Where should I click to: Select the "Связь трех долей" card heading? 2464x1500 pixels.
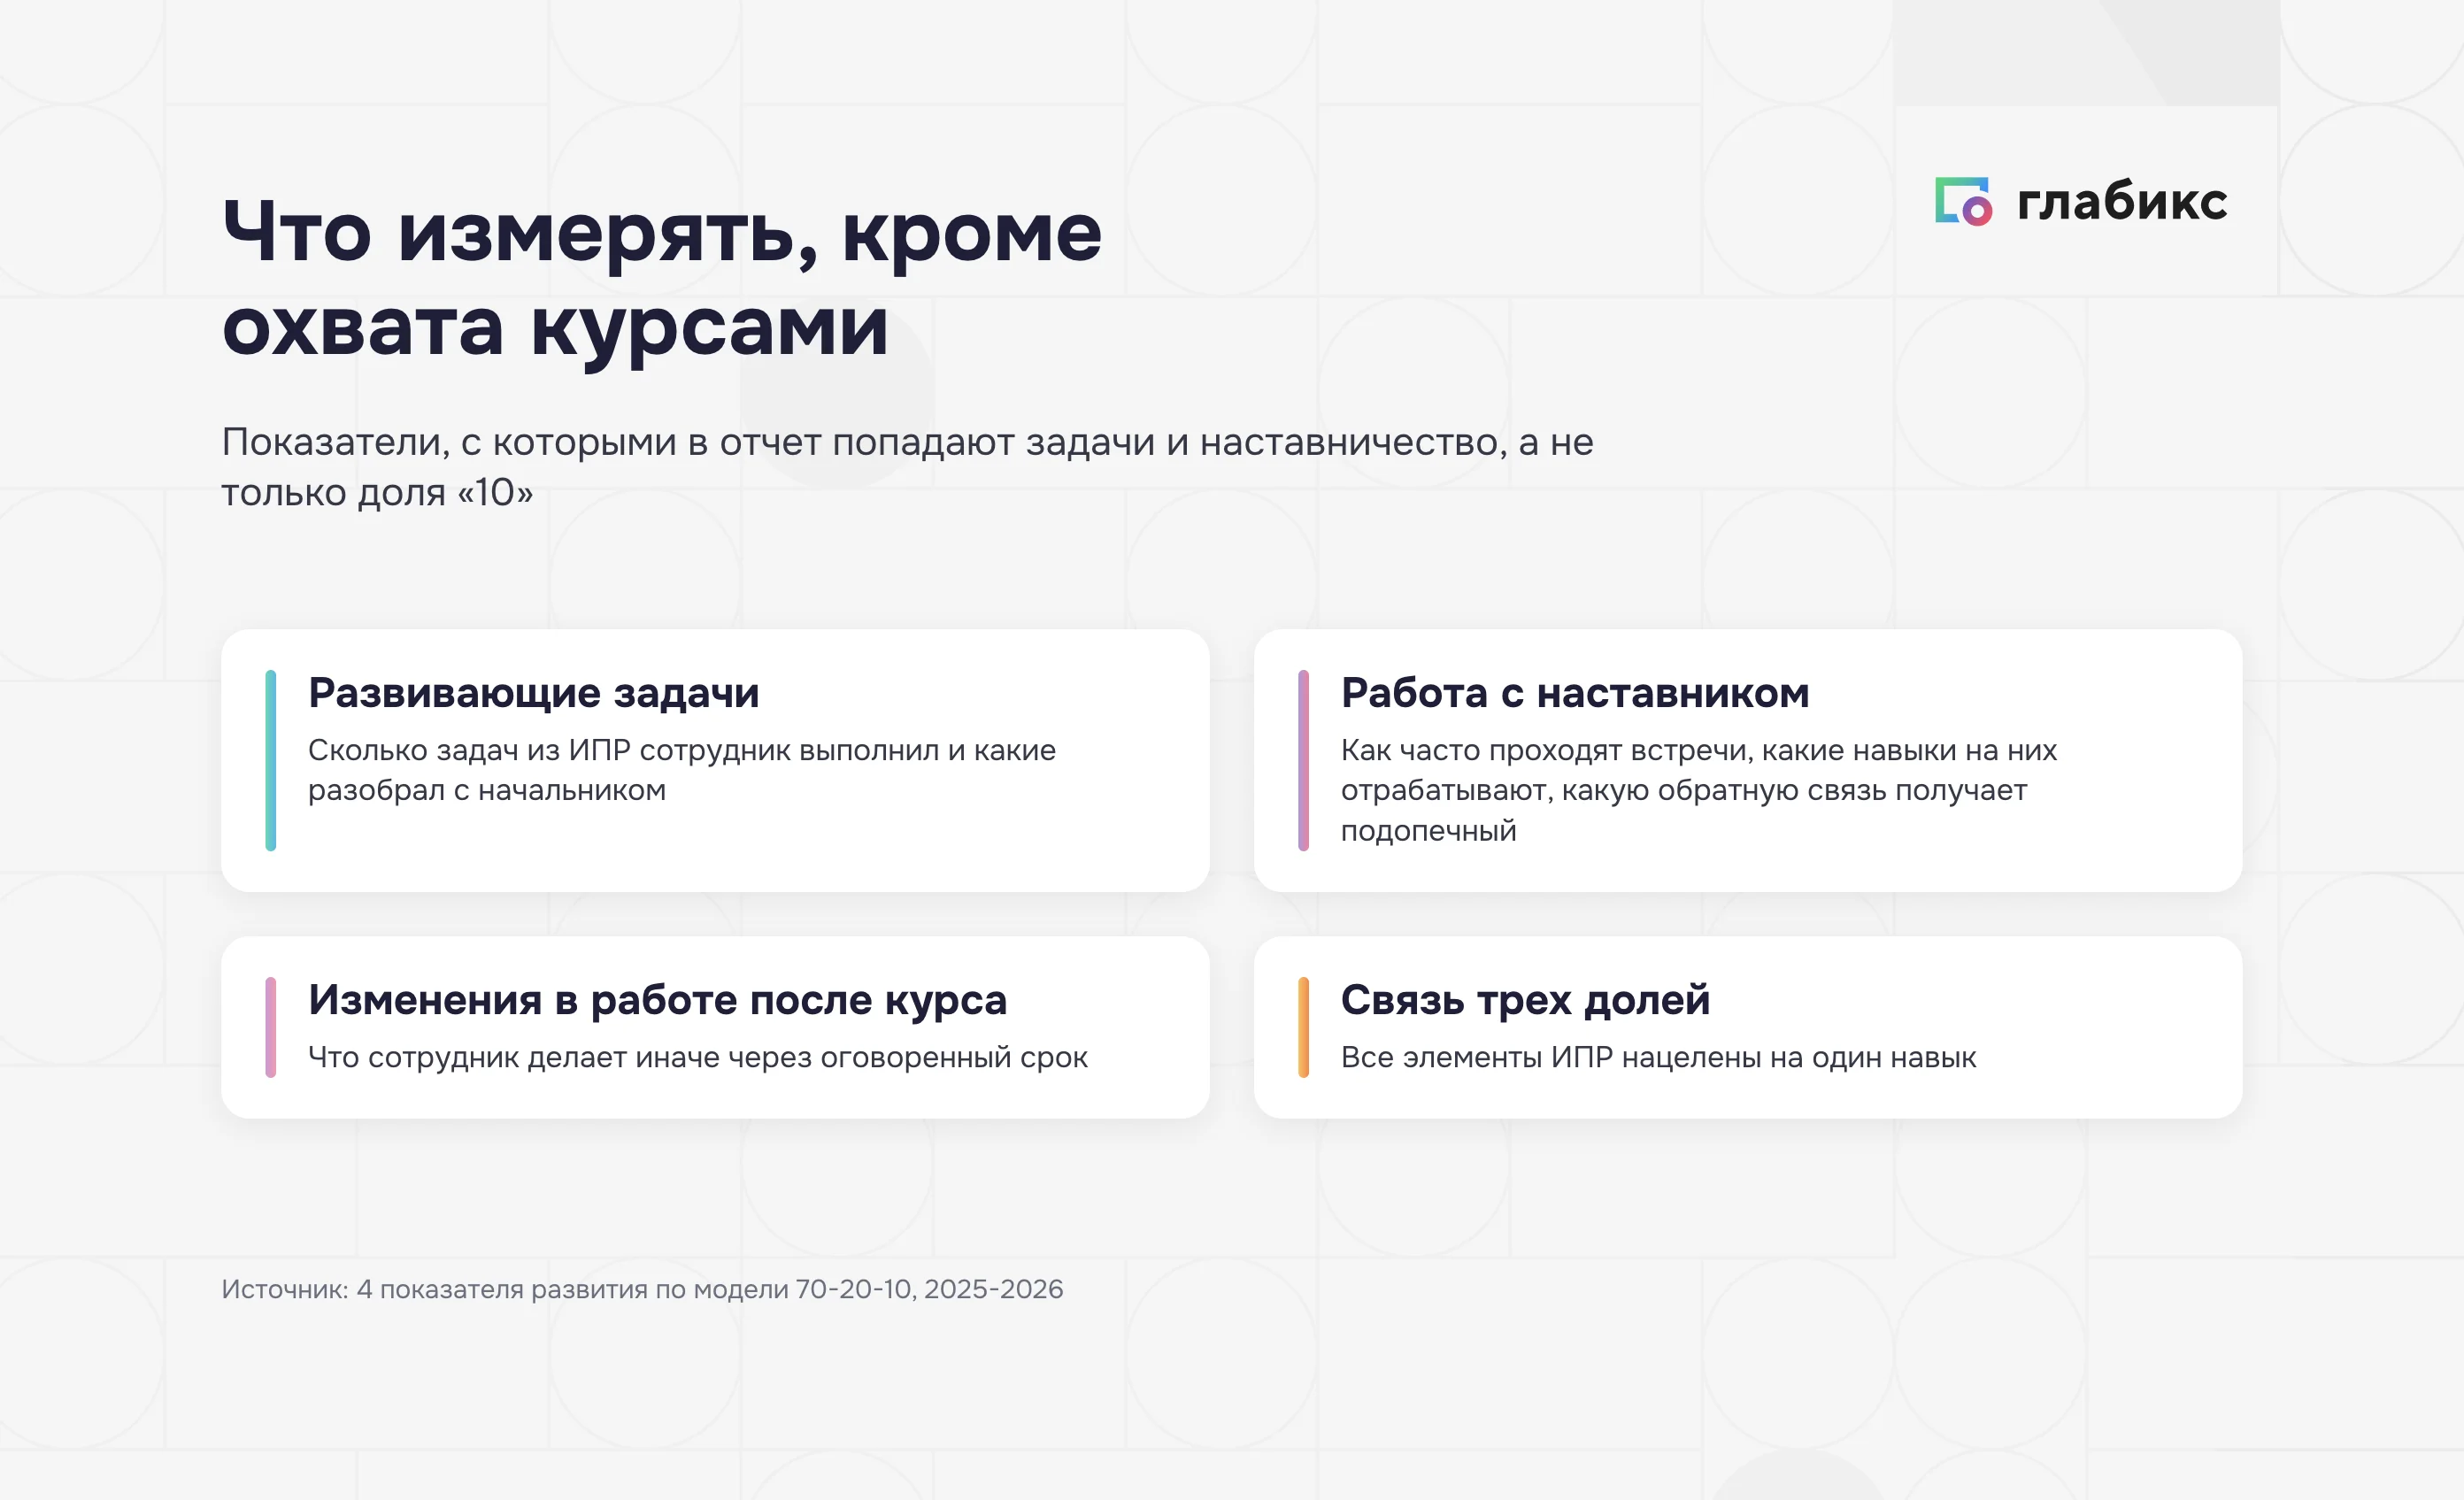(1525, 1000)
